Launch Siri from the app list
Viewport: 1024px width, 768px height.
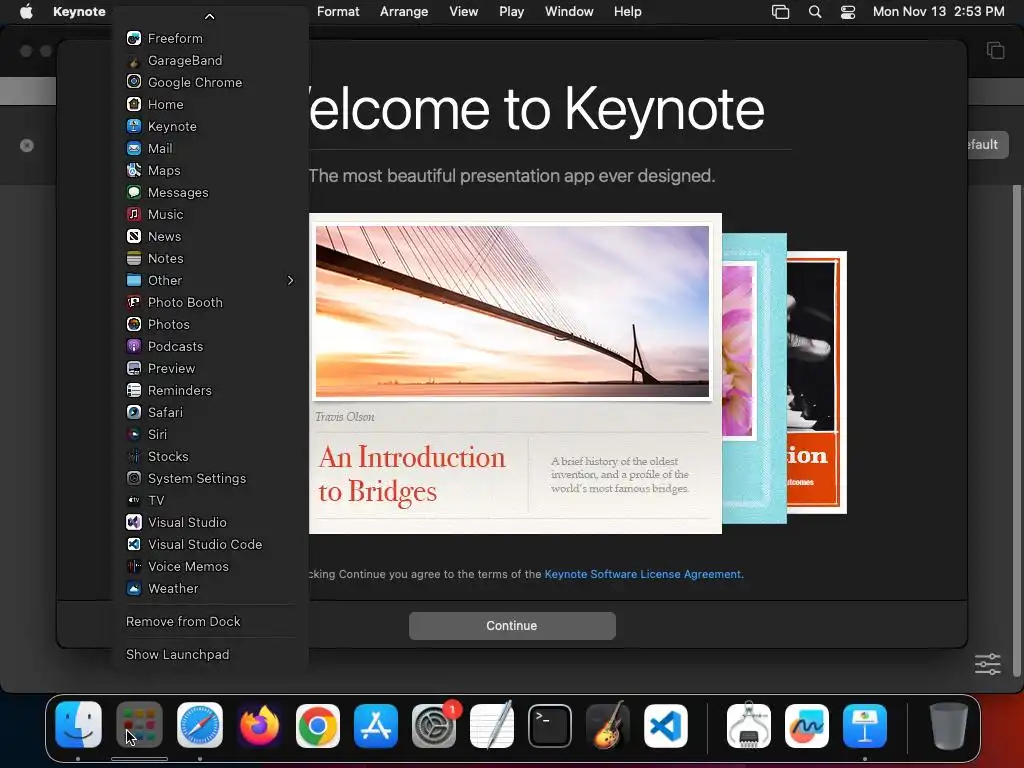tap(210, 434)
